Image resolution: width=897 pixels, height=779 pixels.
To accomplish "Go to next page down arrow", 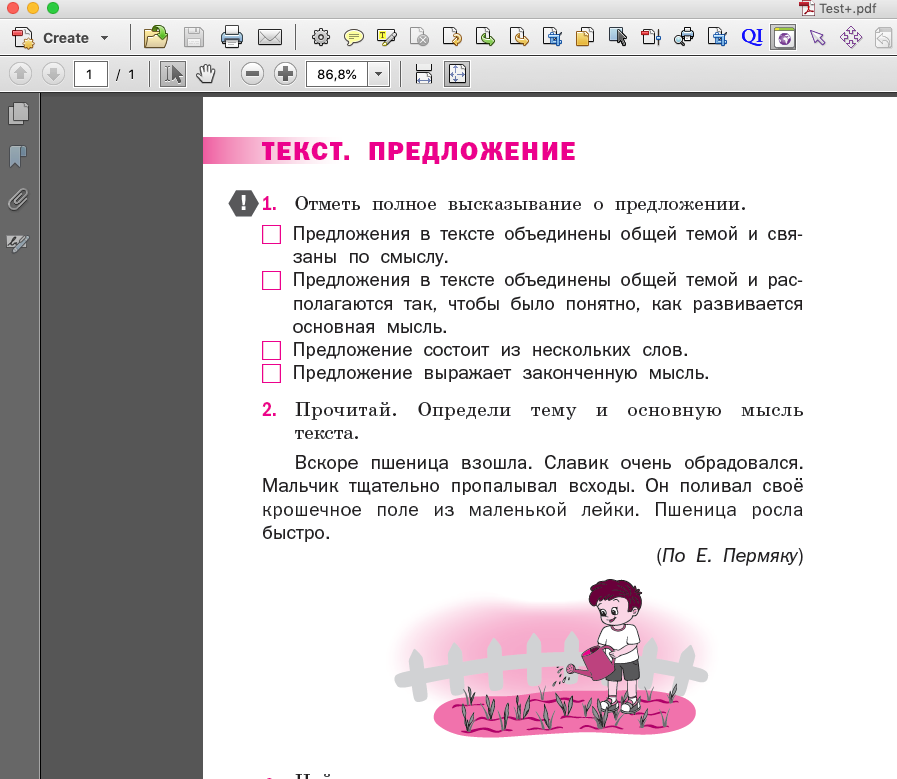I will pyautogui.click(x=53, y=74).
